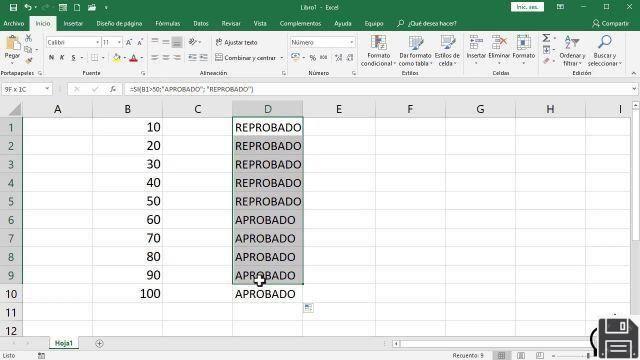Open Estilos de celda gallery
The width and height of the screenshot is (640, 360).
[x=447, y=51]
